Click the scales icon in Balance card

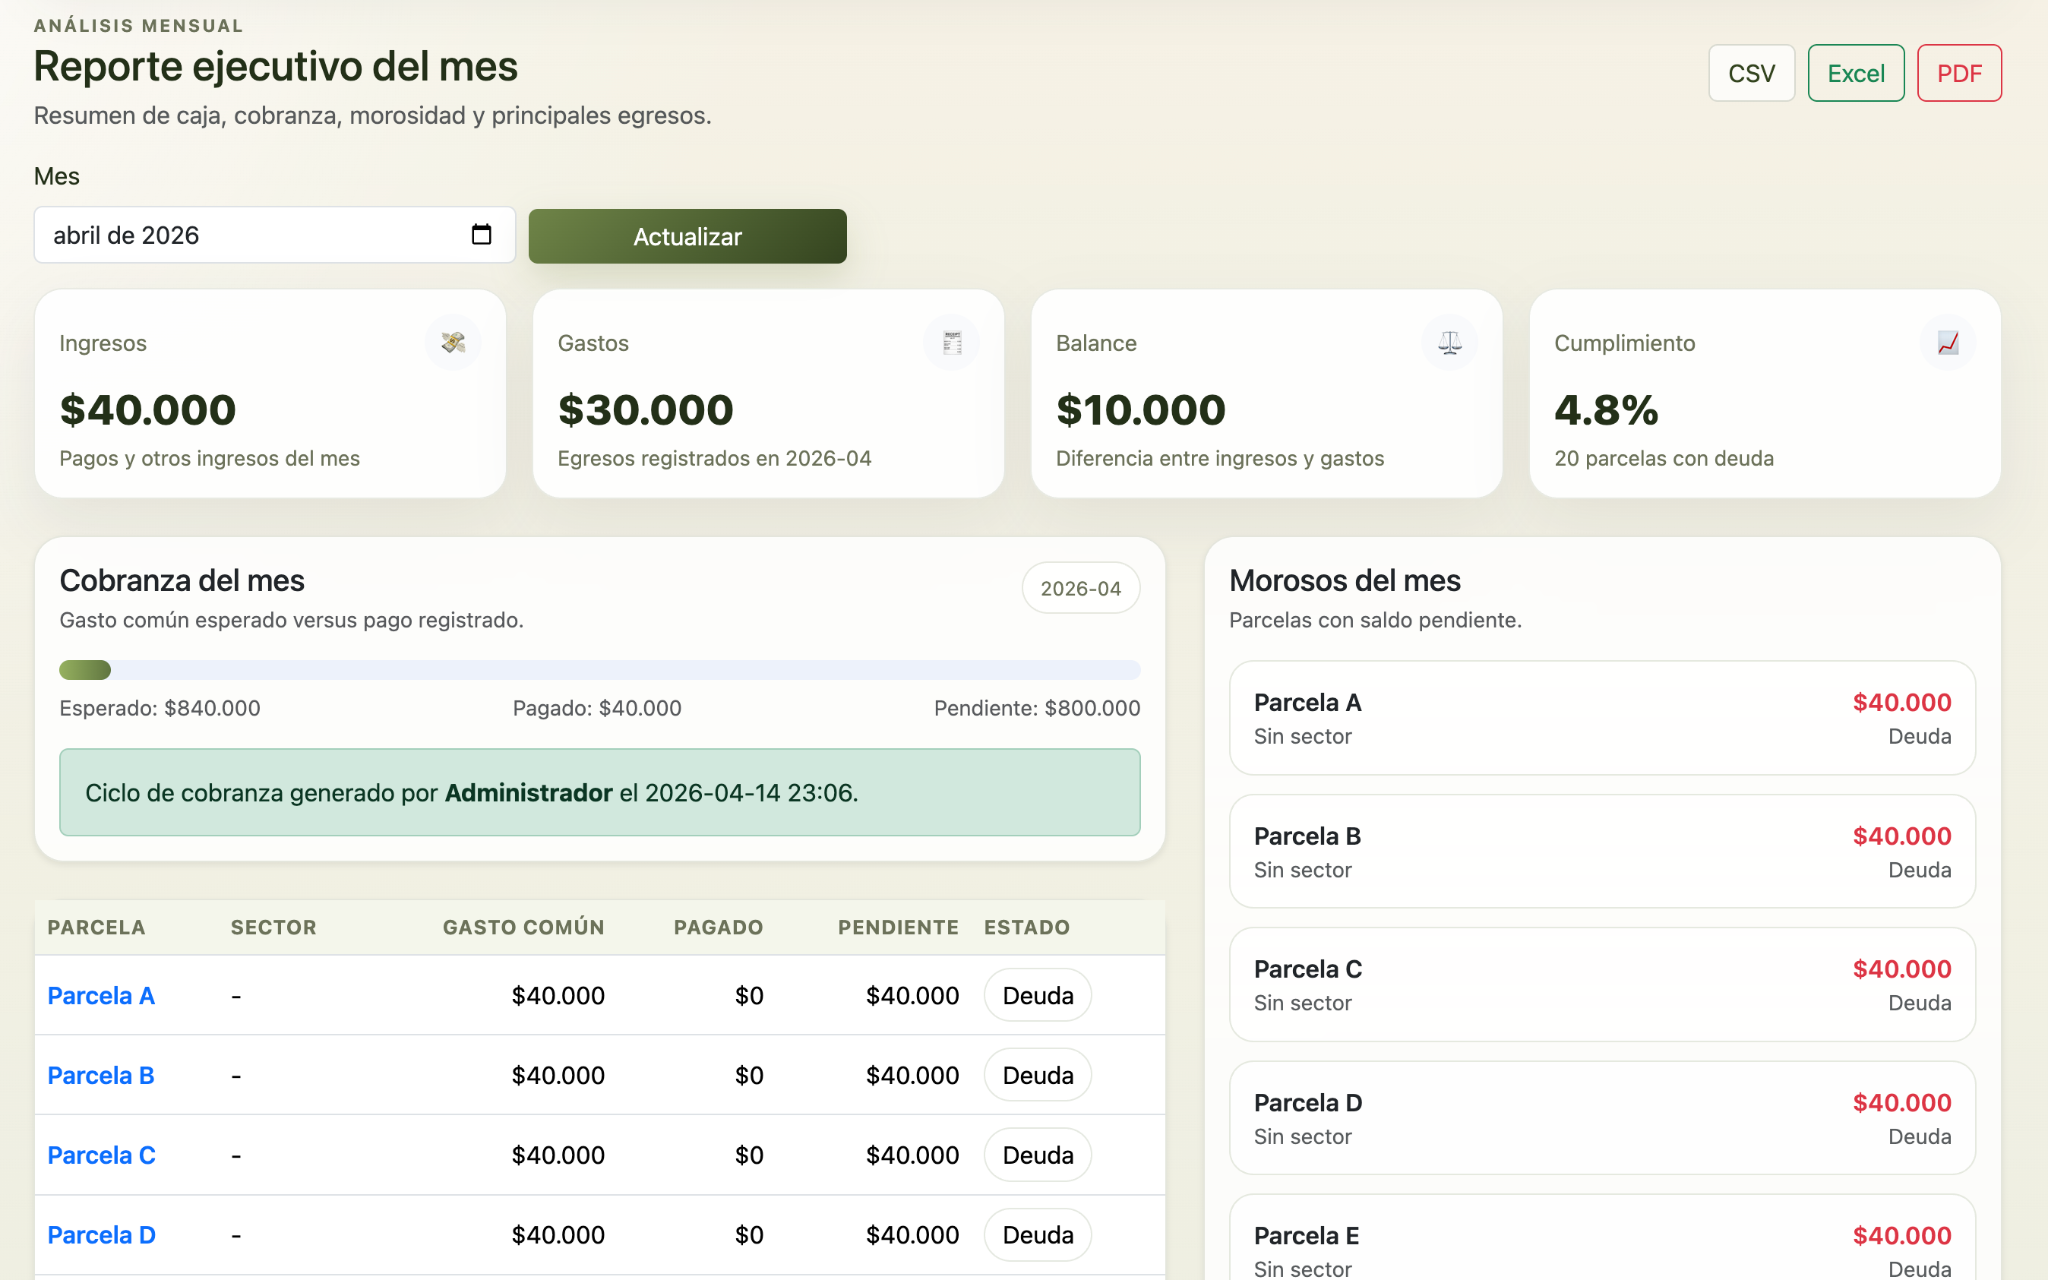[1449, 343]
